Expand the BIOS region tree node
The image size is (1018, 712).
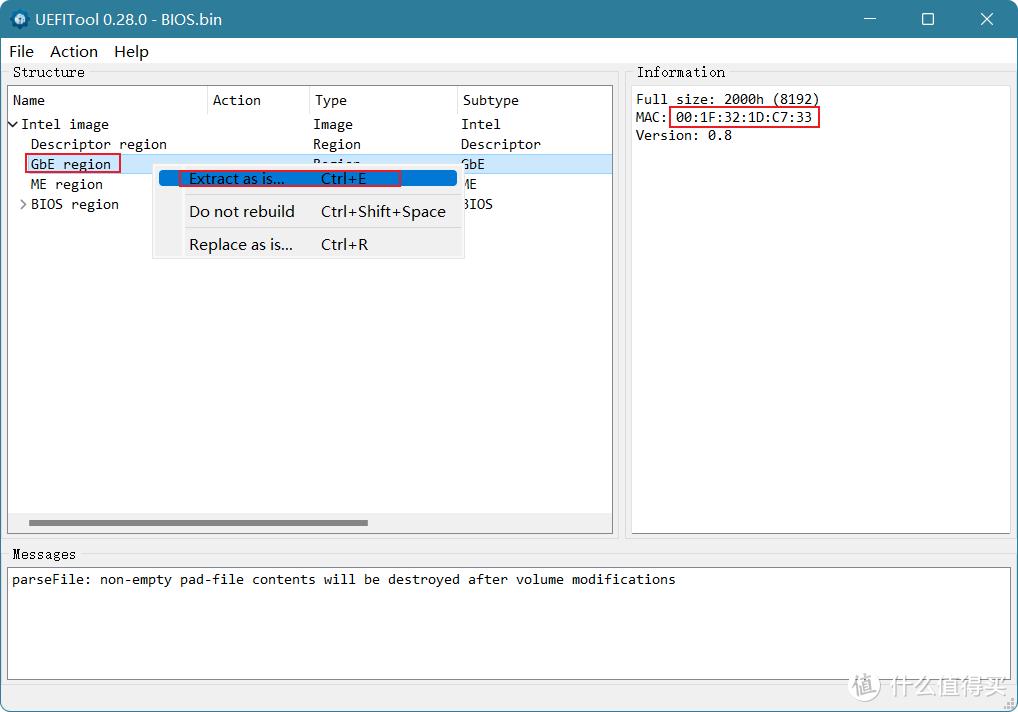tap(23, 205)
